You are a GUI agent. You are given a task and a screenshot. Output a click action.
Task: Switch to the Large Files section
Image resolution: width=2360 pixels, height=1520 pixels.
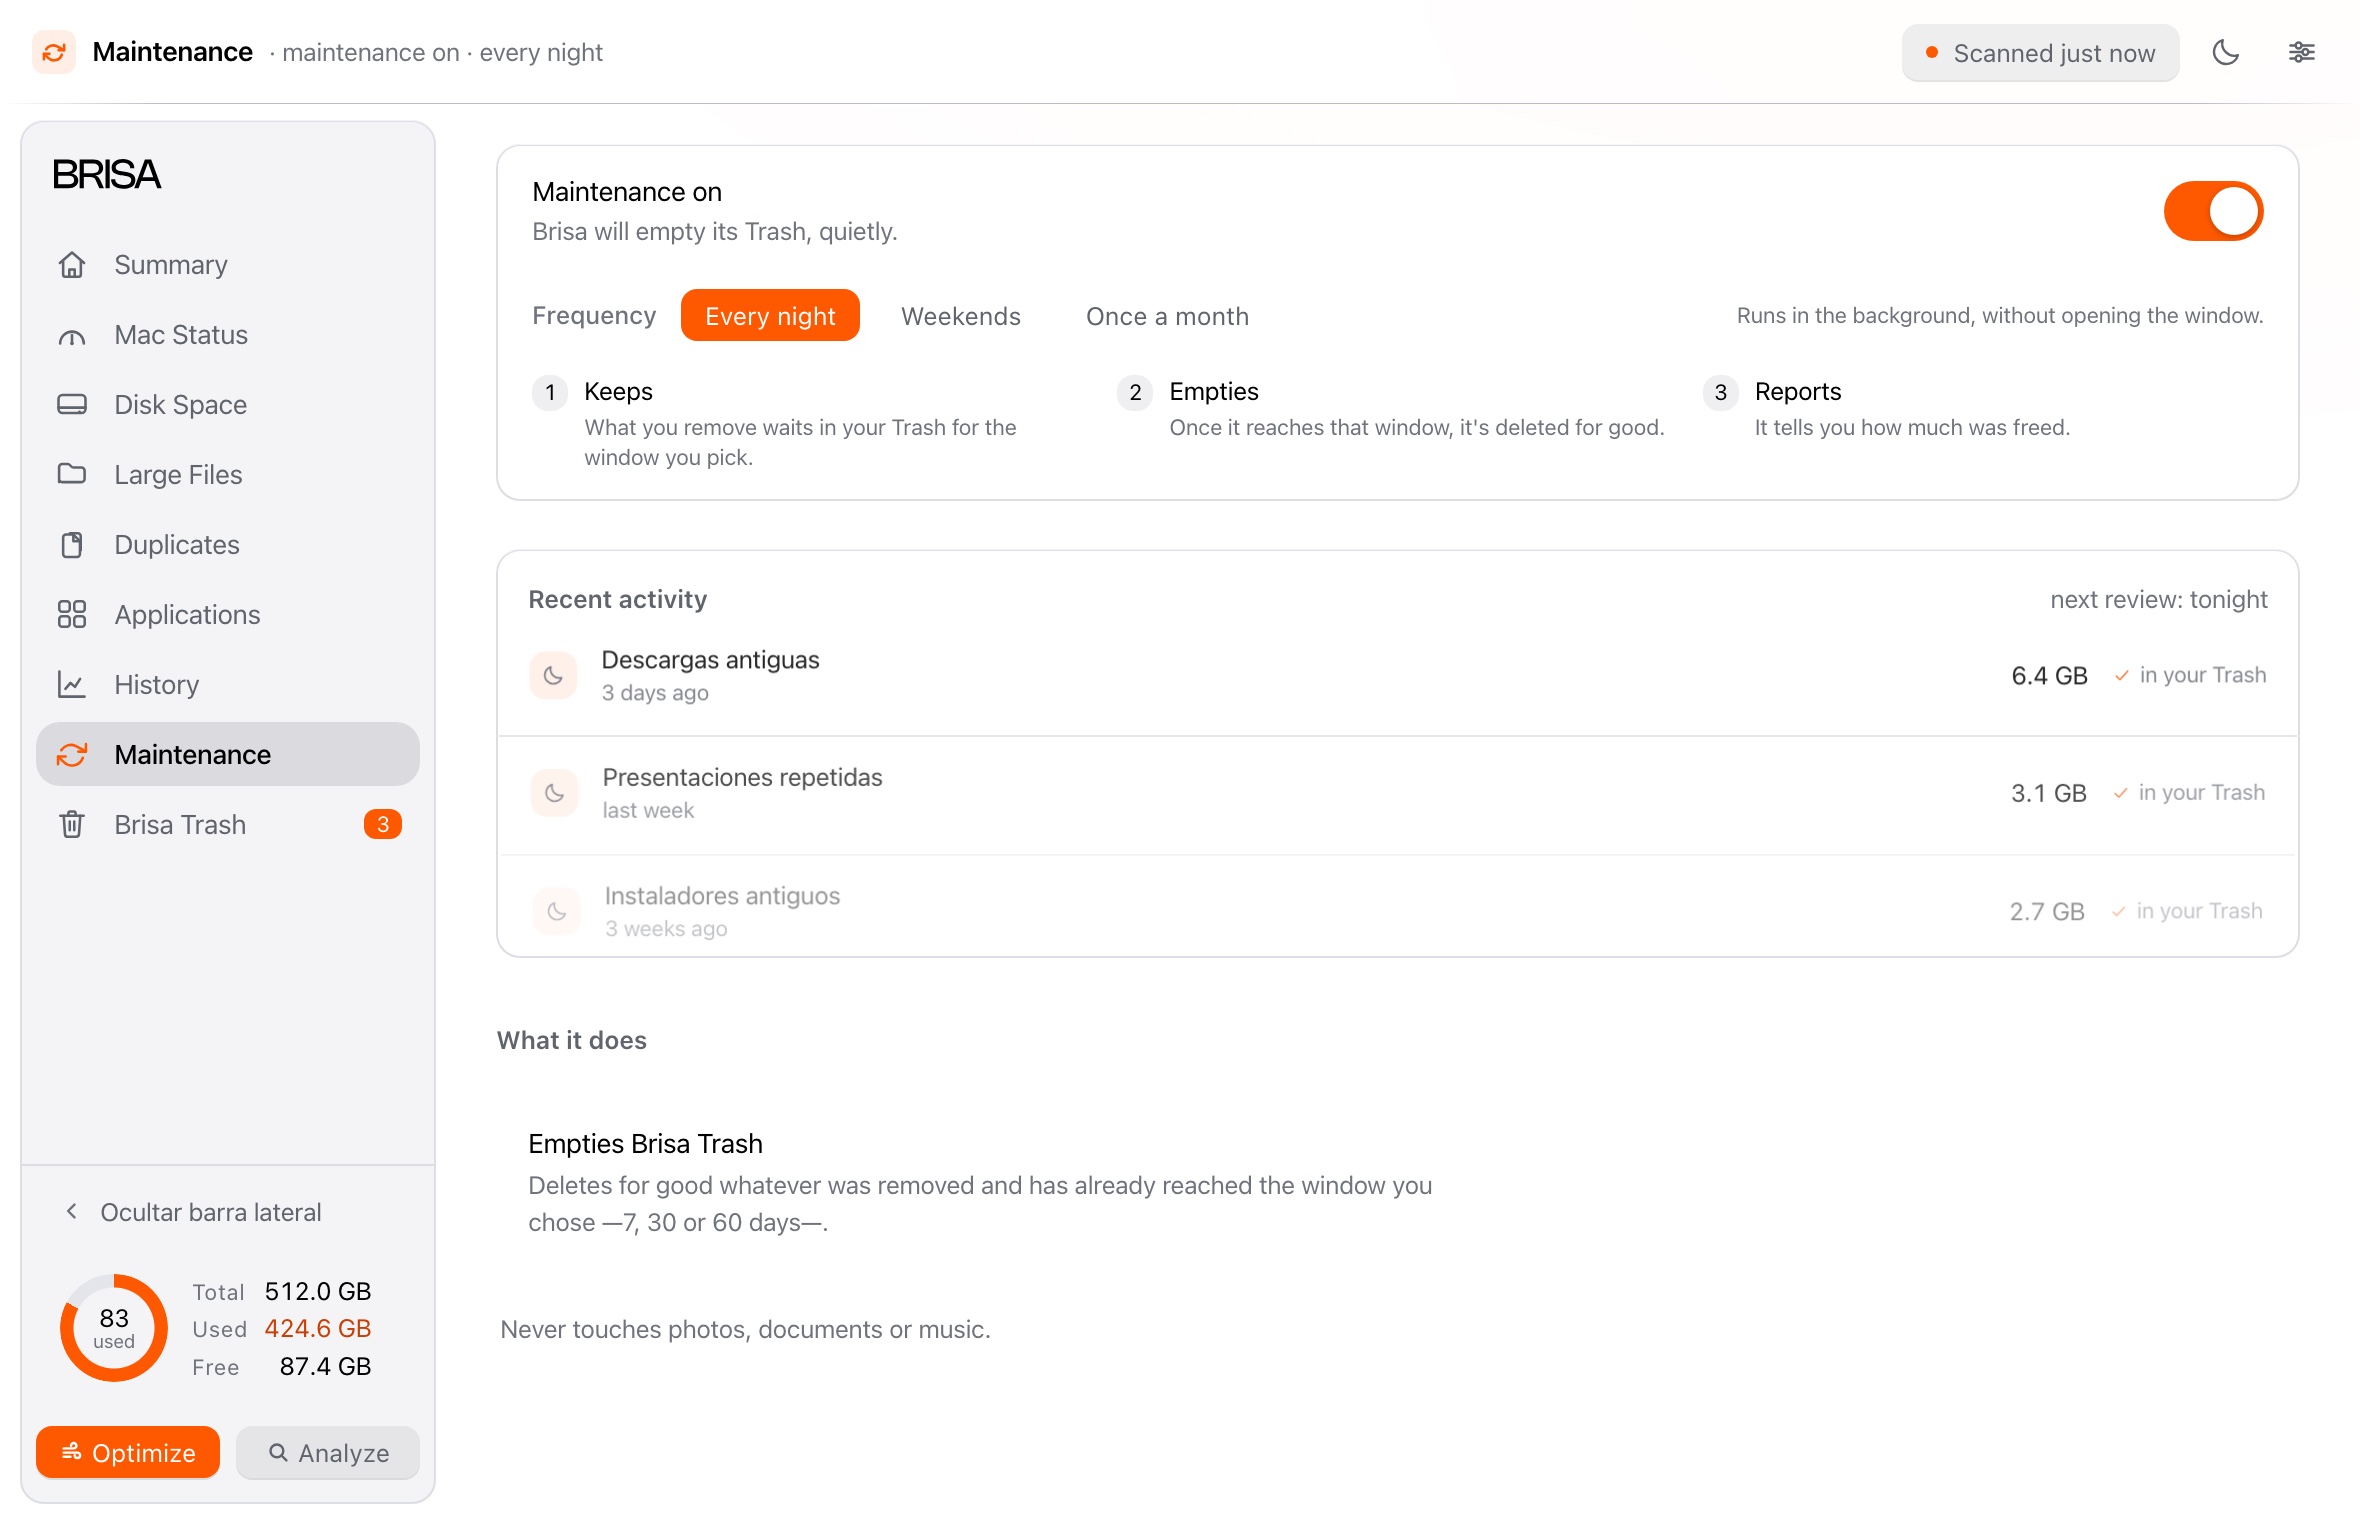pos(228,474)
